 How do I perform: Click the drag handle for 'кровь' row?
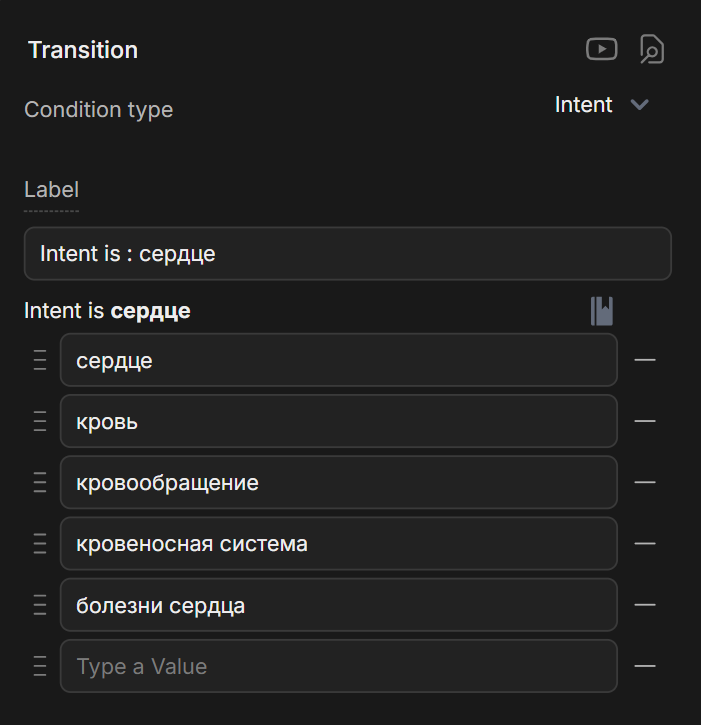pos(40,421)
